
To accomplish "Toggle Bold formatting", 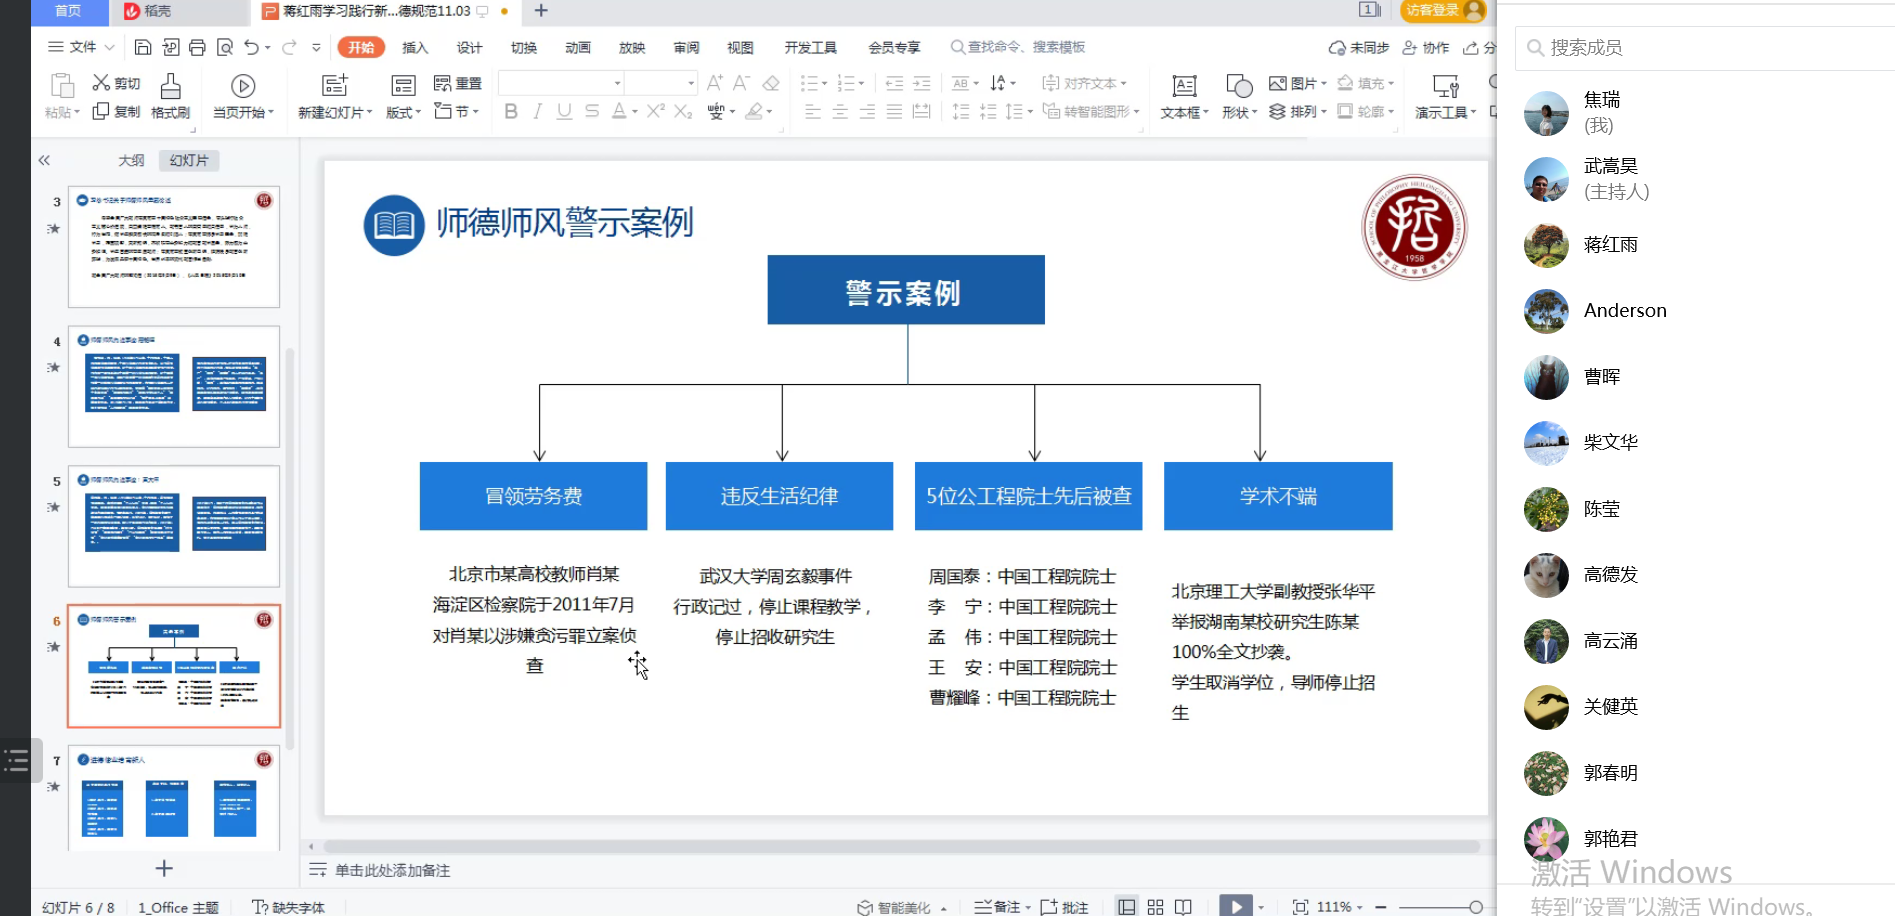I will 511,112.
